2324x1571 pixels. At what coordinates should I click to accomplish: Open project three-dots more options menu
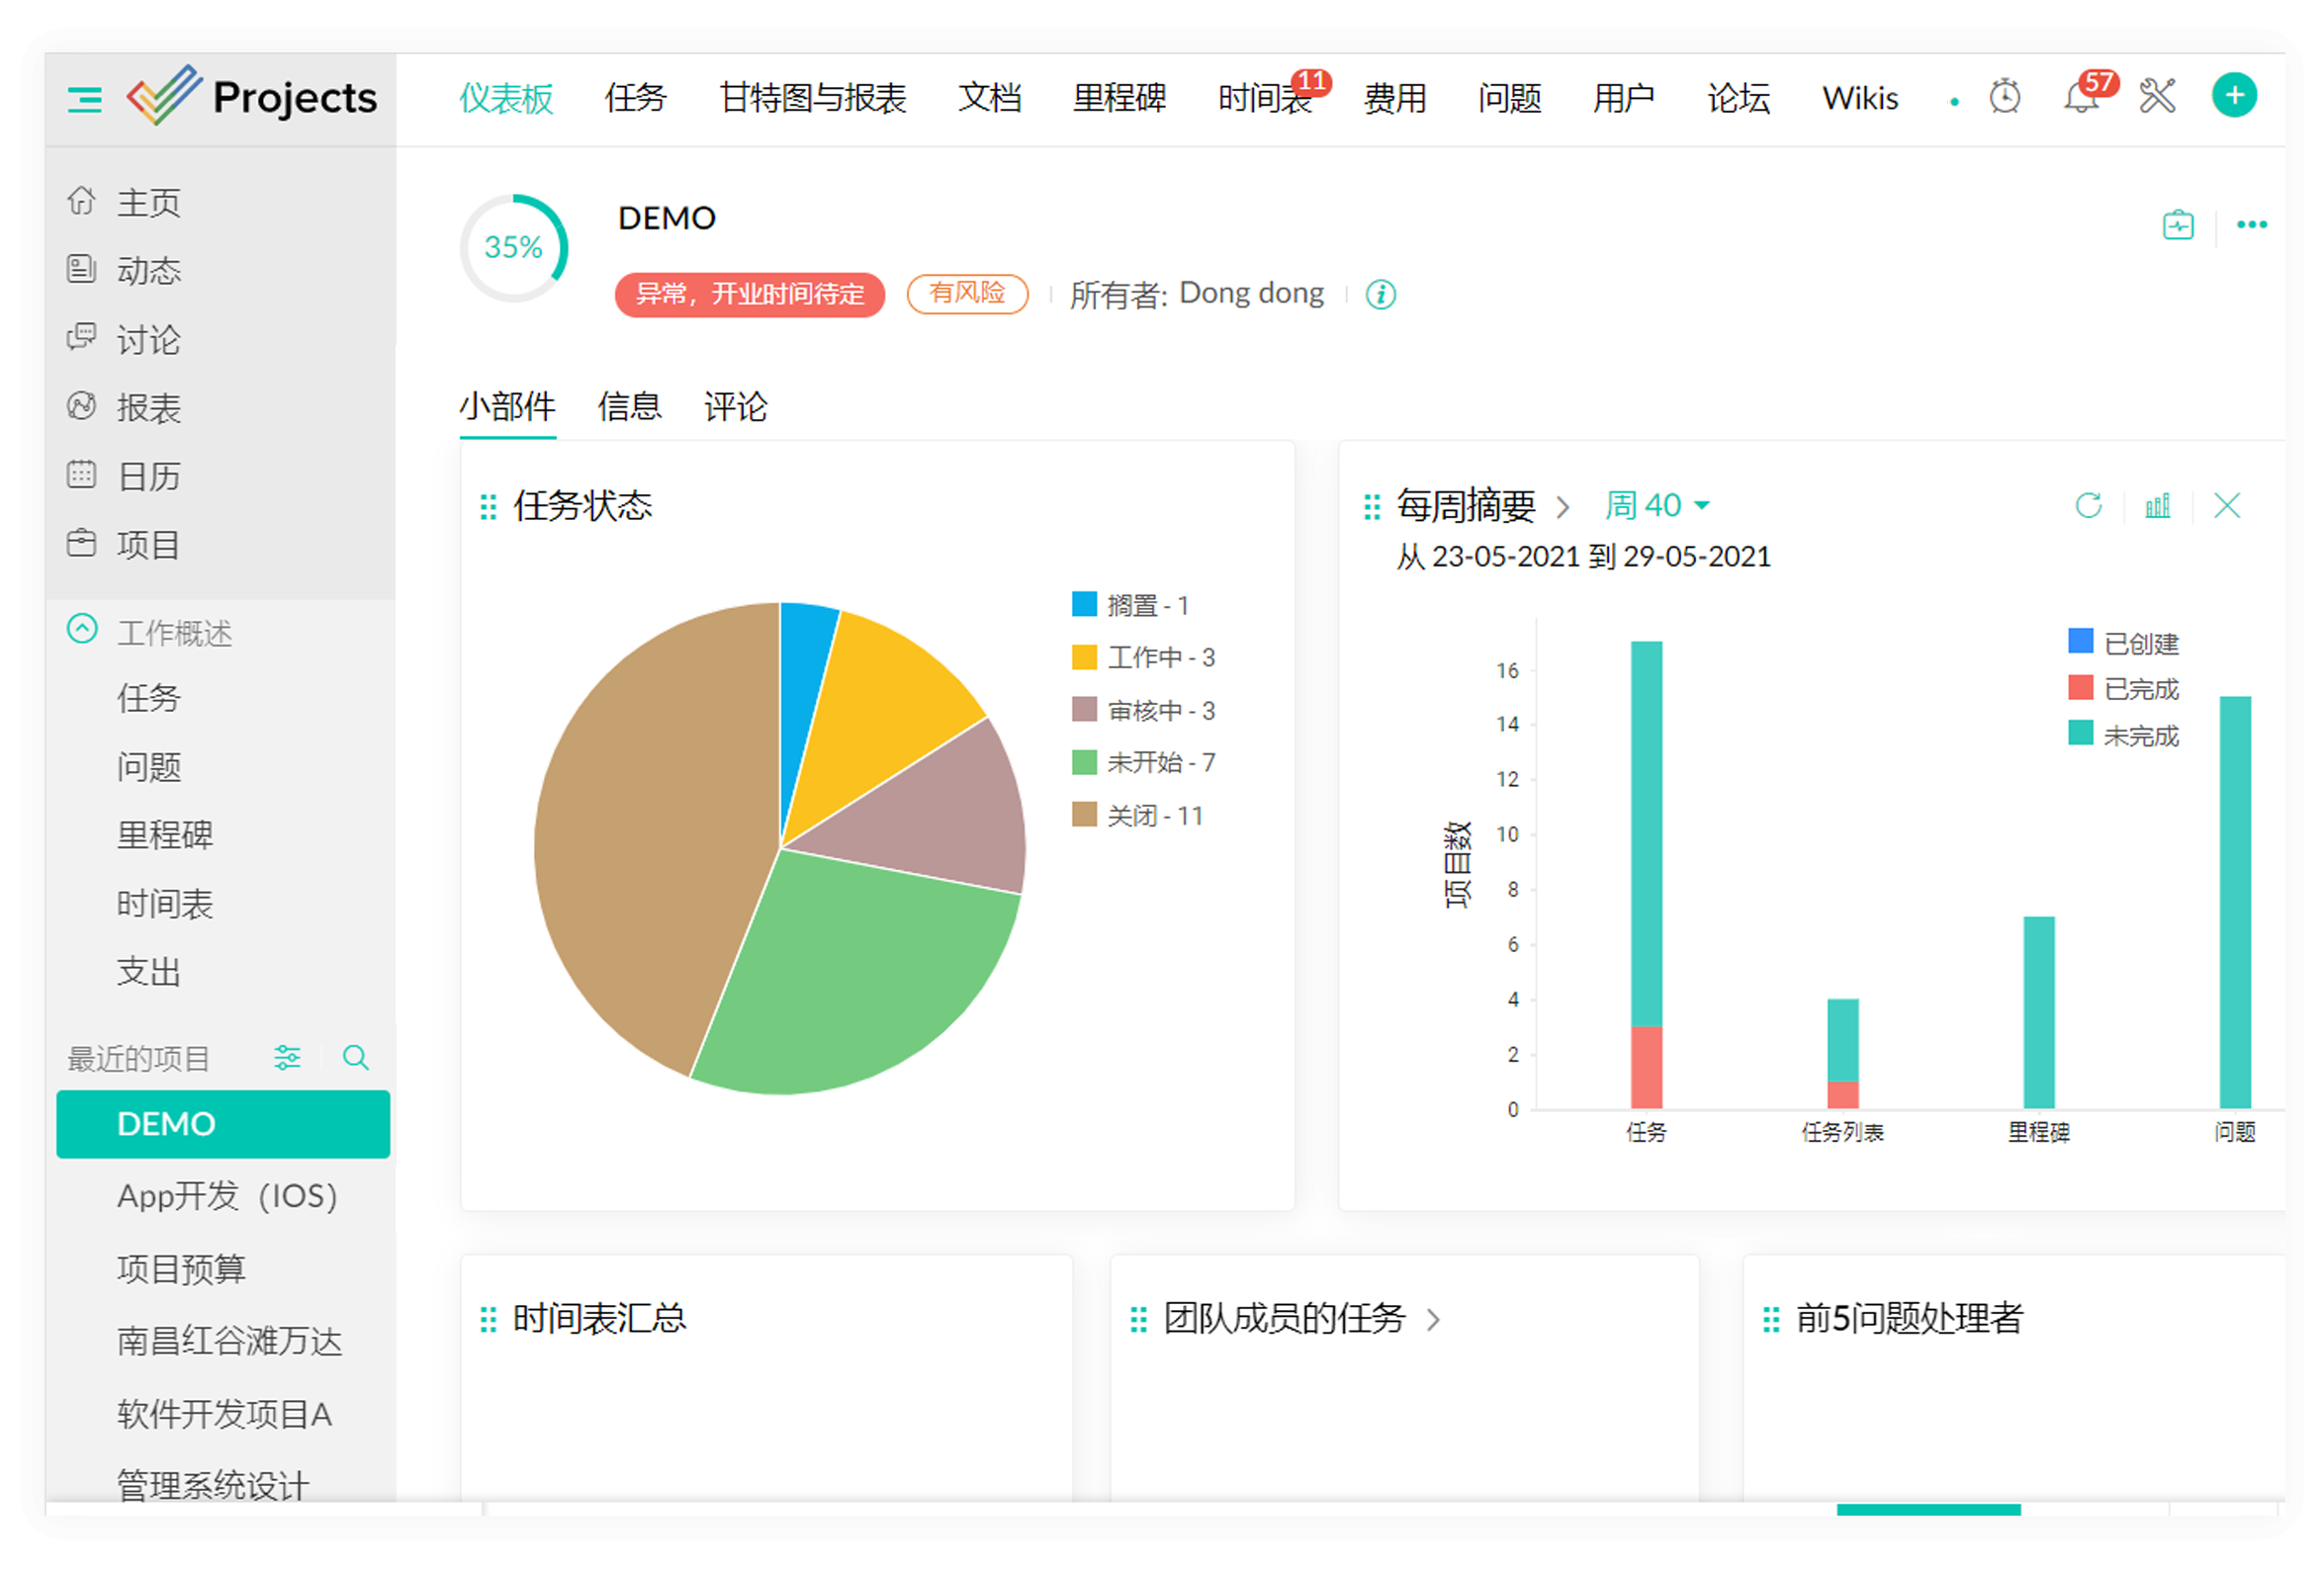coord(2251,225)
